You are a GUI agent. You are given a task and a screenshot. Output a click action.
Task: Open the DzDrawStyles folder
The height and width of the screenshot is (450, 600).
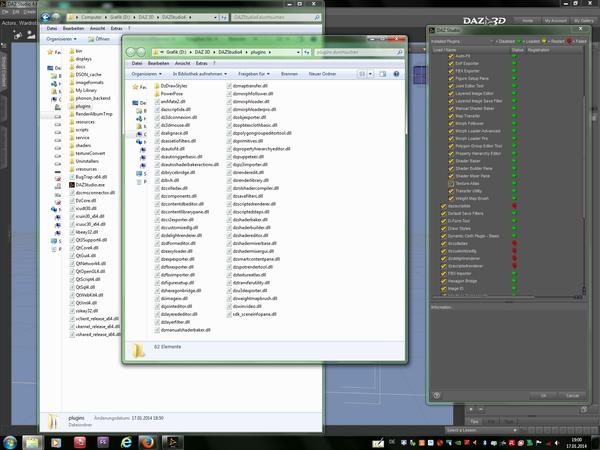click(x=171, y=86)
